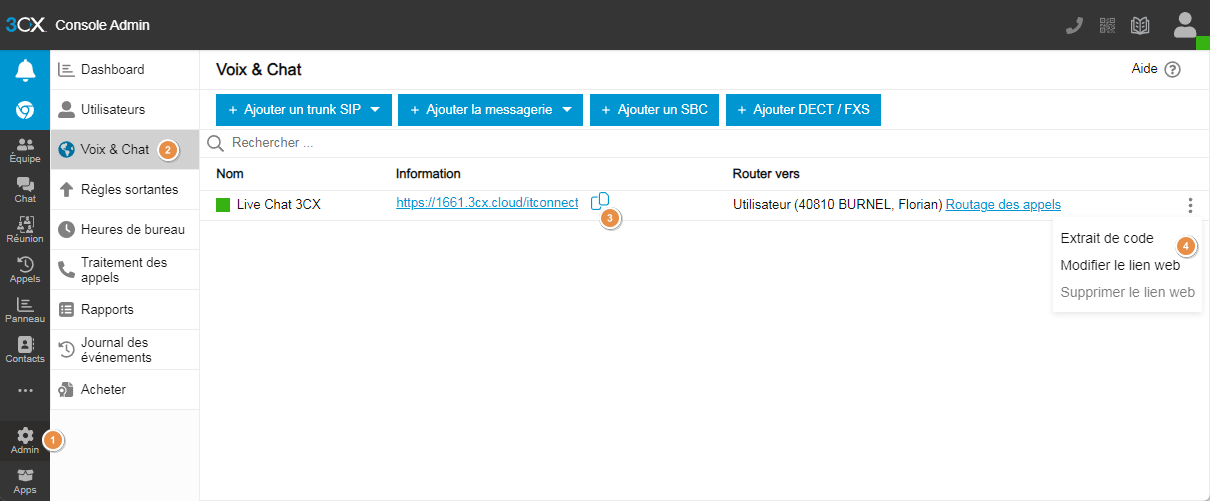This screenshot has height=501, width=1210.
Task: Open the QR code icon in header
Action: click(x=1107, y=25)
